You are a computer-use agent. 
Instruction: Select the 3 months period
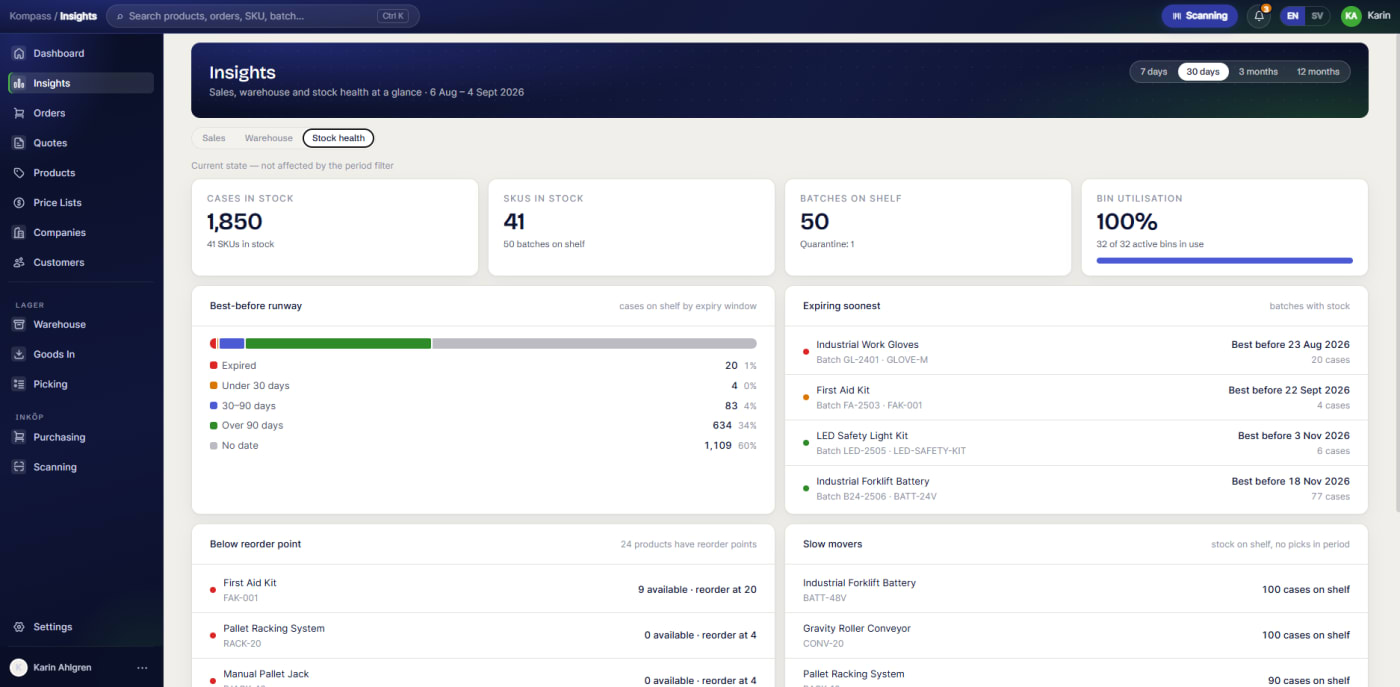pyautogui.click(x=1258, y=72)
